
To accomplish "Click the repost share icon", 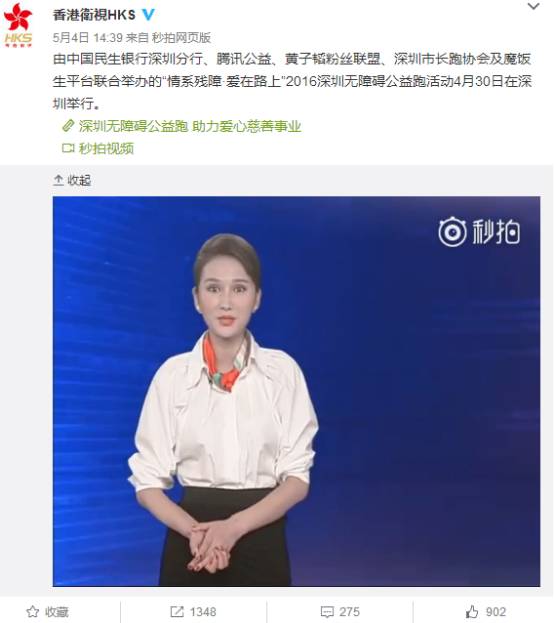I will pyautogui.click(x=177, y=611).
